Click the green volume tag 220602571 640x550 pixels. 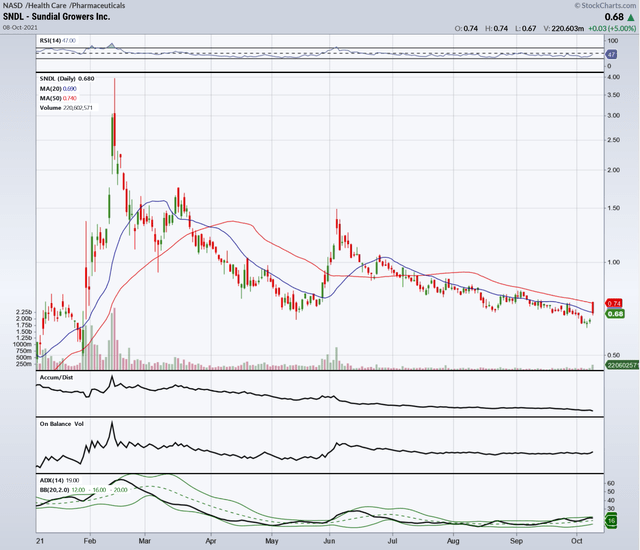[x=622, y=365]
